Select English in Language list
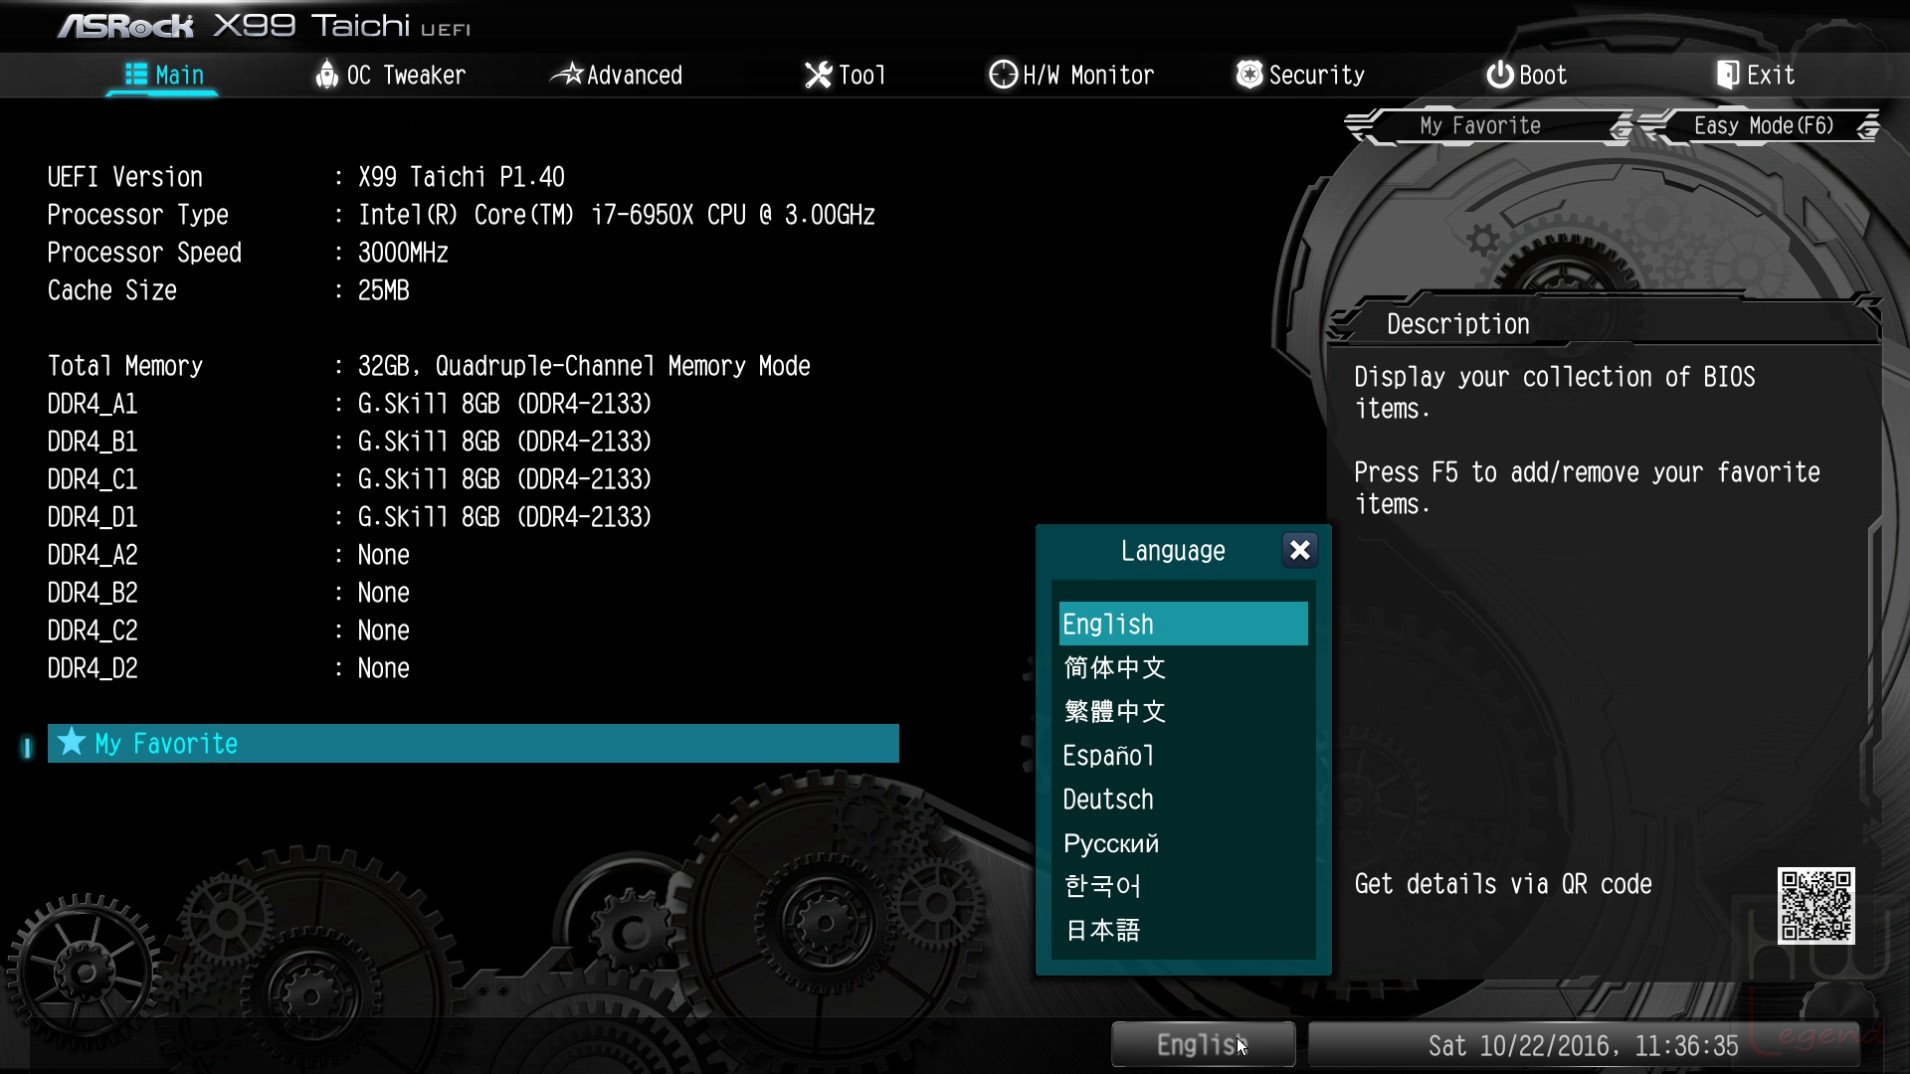Image resolution: width=1910 pixels, height=1074 pixels. click(x=1183, y=624)
